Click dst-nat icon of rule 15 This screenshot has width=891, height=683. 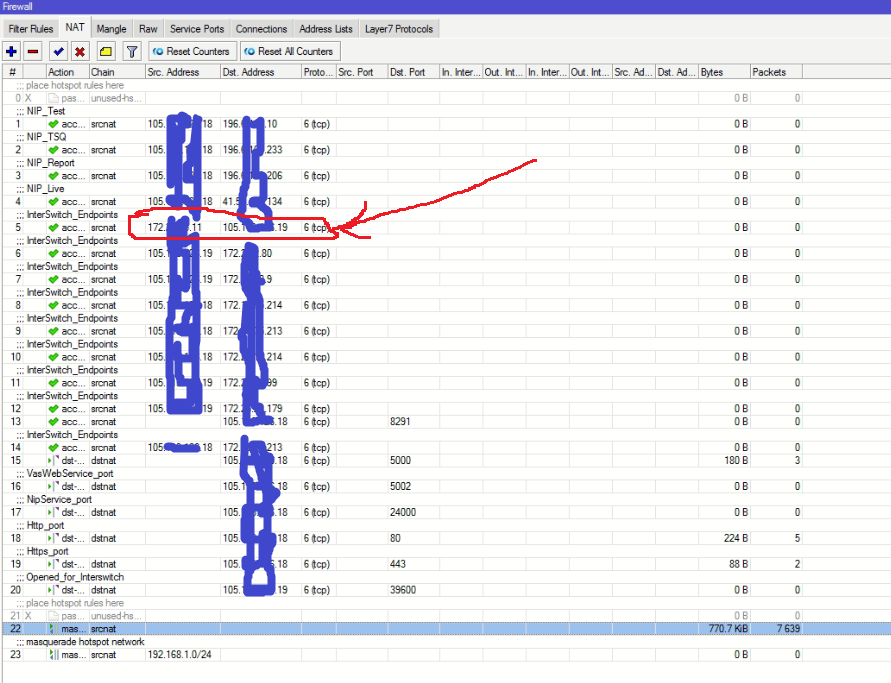[x=53, y=460]
